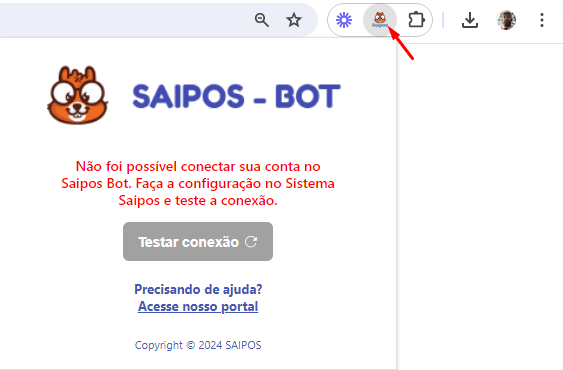
Task: Open the blue sunburst extension
Action: 344,20
